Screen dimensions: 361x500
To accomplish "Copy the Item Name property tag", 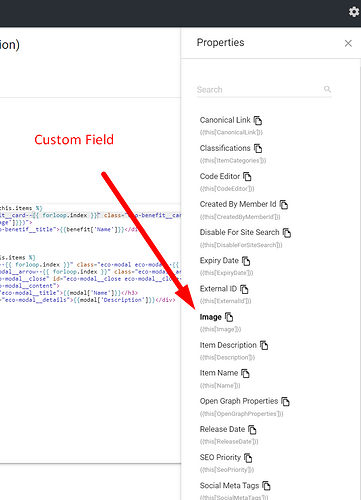I will tap(245, 373).
